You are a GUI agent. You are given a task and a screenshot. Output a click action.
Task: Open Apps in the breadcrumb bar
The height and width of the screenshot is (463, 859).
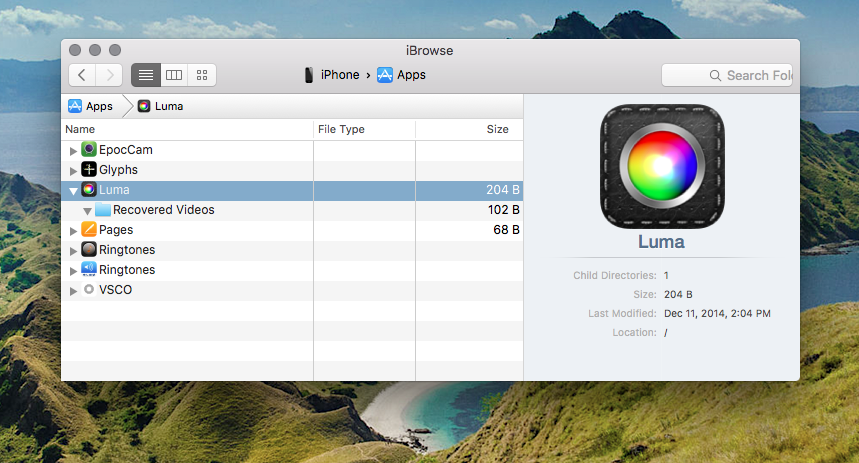(99, 106)
